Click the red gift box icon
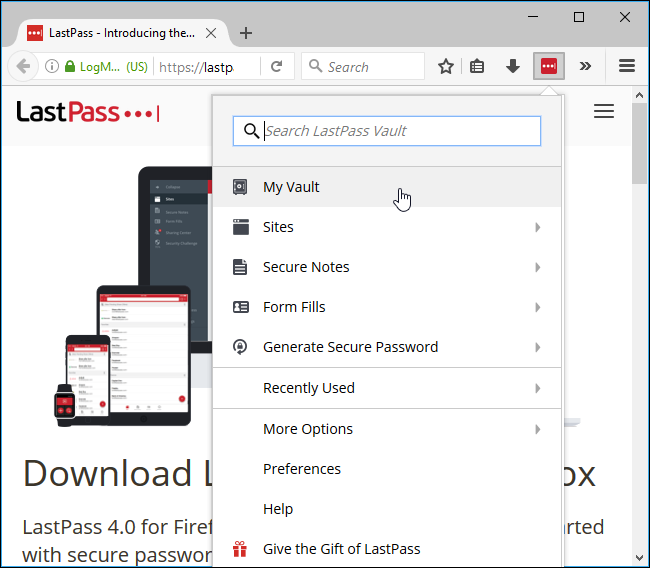 coord(240,549)
